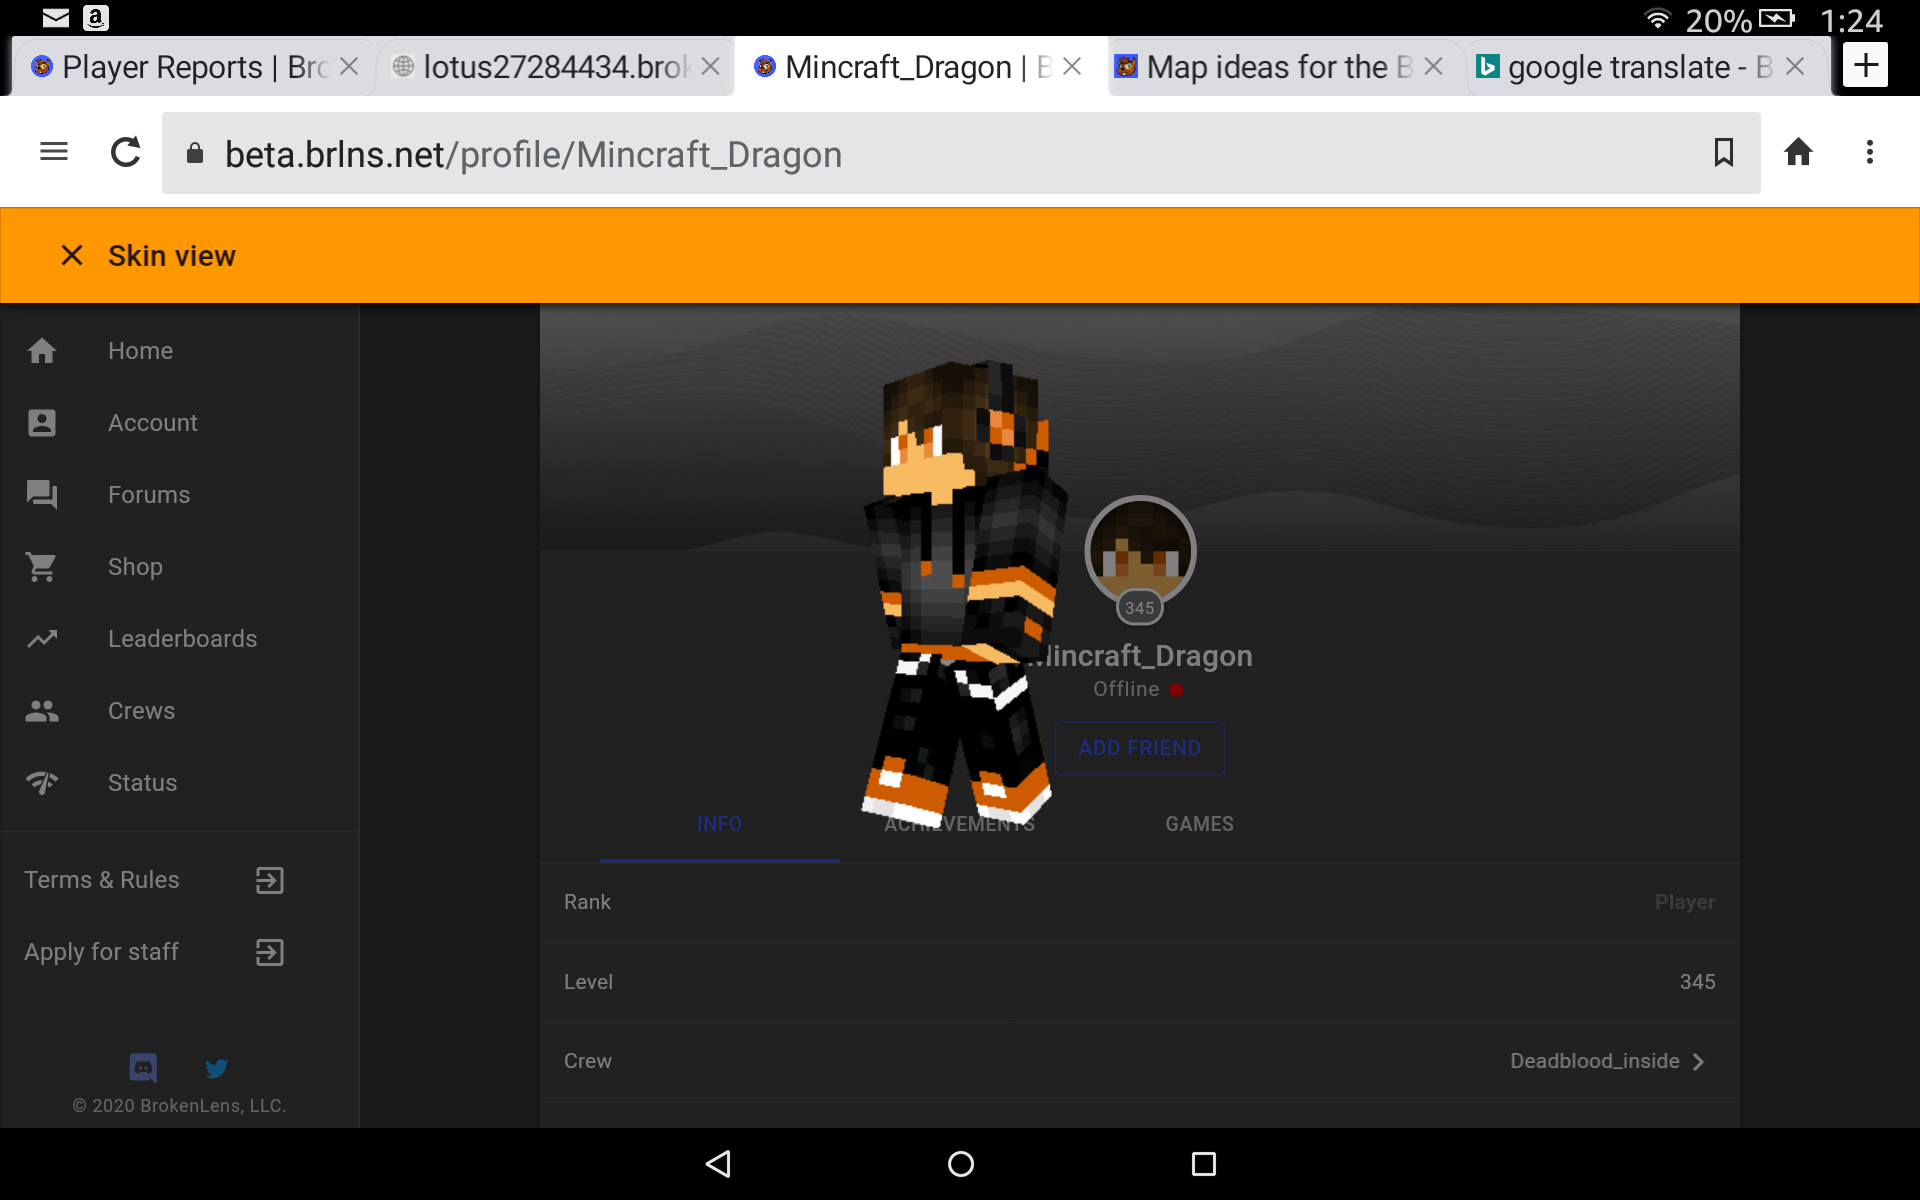The height and width of the screenshot is (1200, 1920).
Task: Click the URL address bar
Action: [x=960, y=153]
